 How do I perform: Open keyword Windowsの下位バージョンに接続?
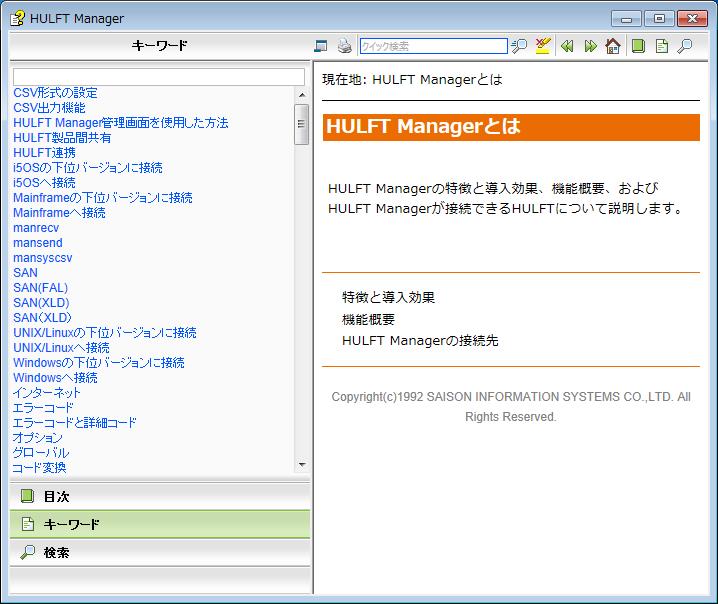click(x=99, y=363)
